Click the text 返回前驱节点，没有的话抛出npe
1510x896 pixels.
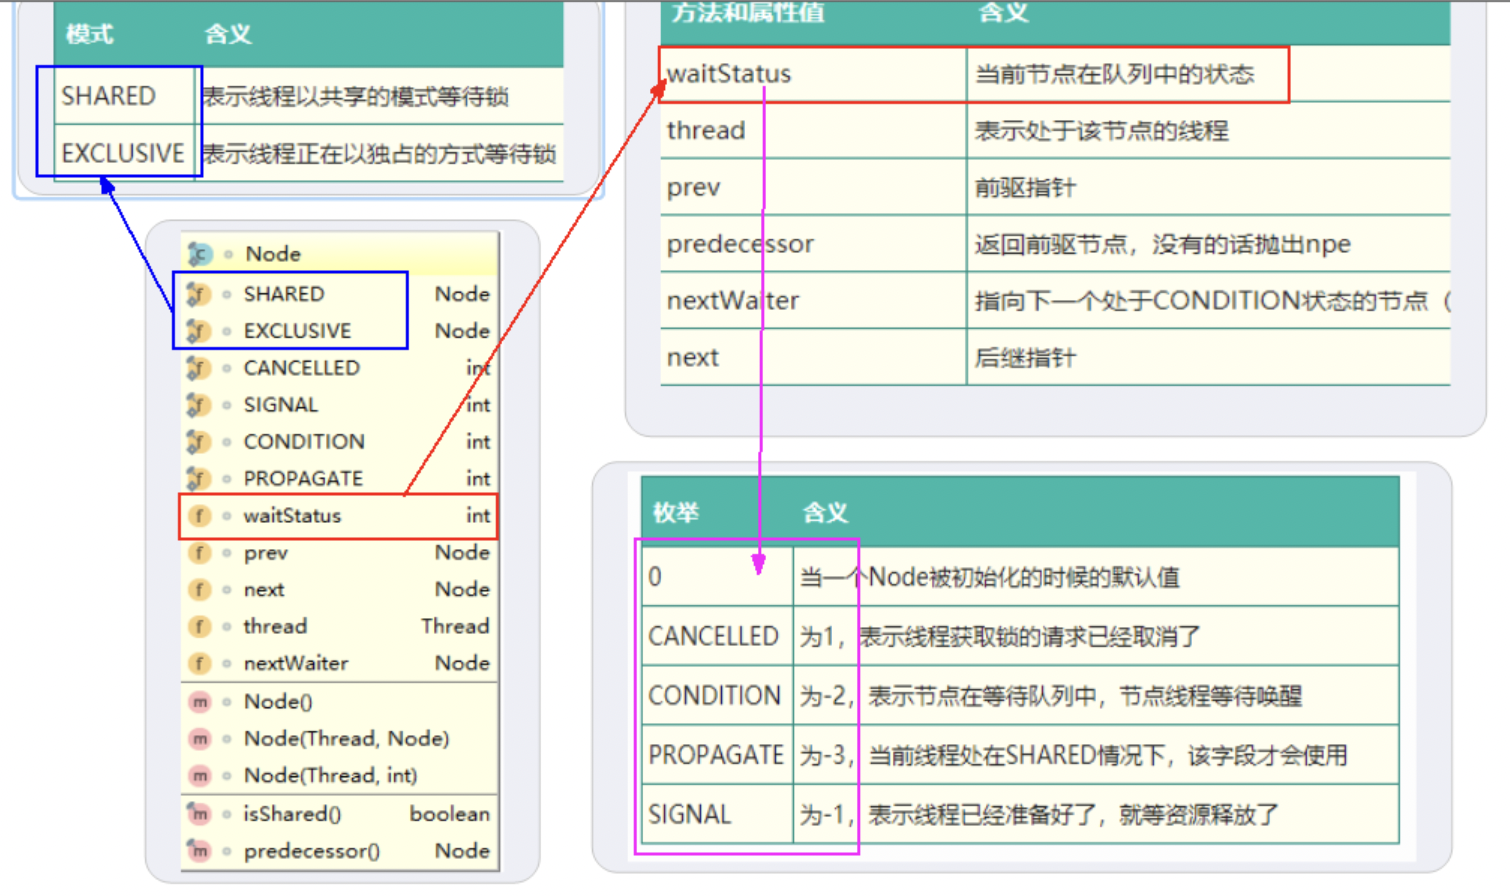tap(1163, 244)
